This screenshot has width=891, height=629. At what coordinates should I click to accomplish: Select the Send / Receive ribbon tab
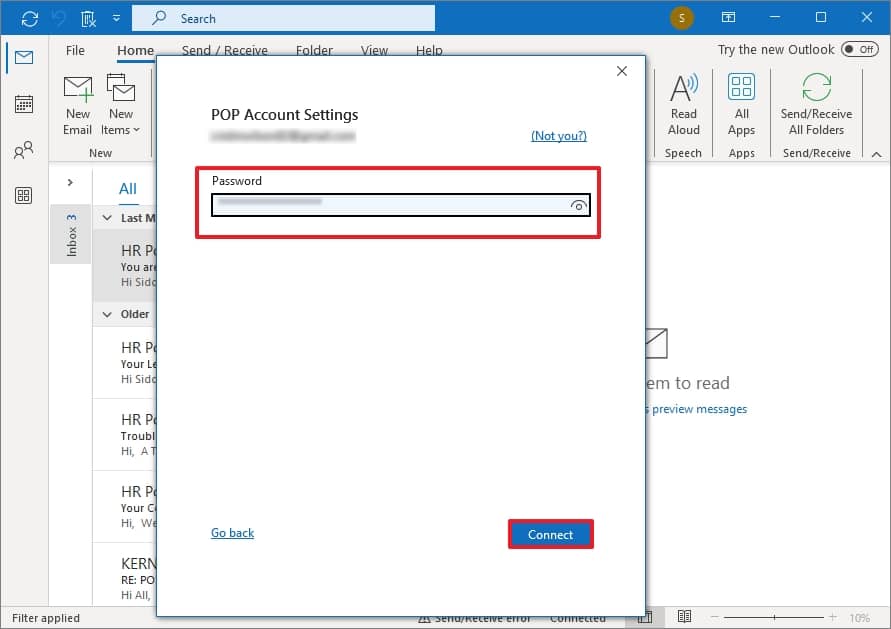pos(224,50)
